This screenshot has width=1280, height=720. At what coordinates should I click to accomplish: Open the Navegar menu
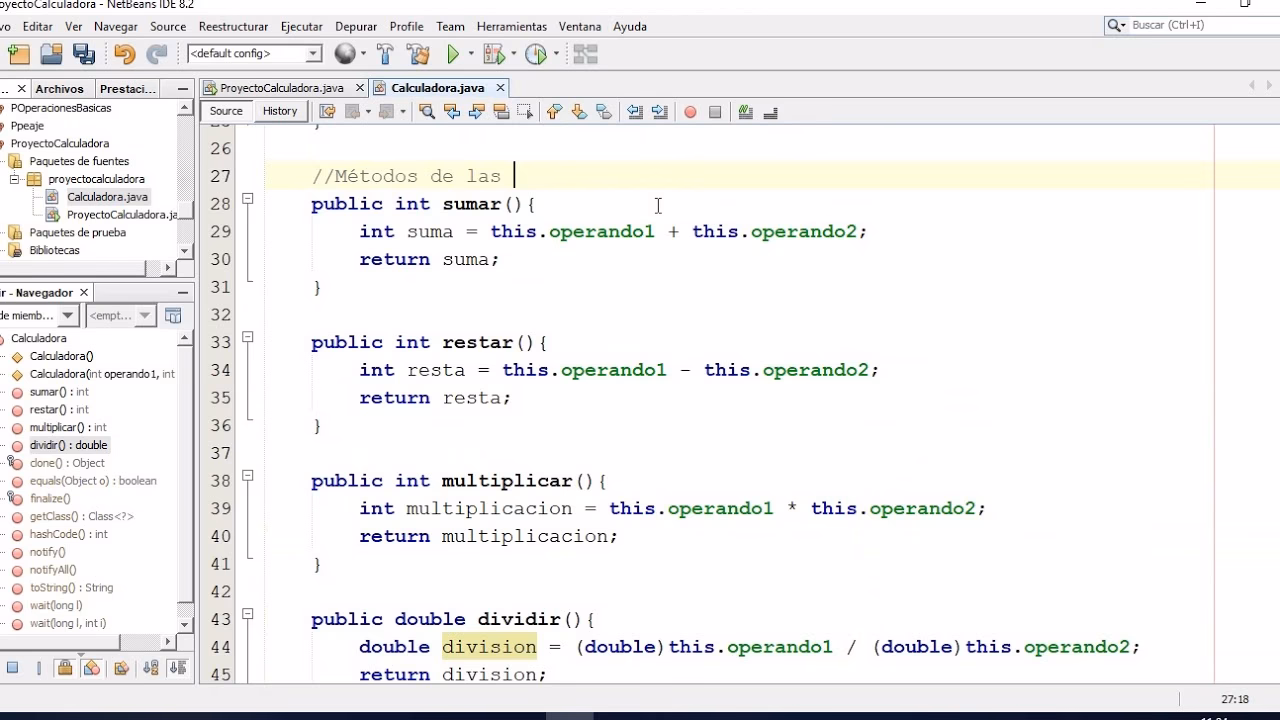click(x=116, y=26)
